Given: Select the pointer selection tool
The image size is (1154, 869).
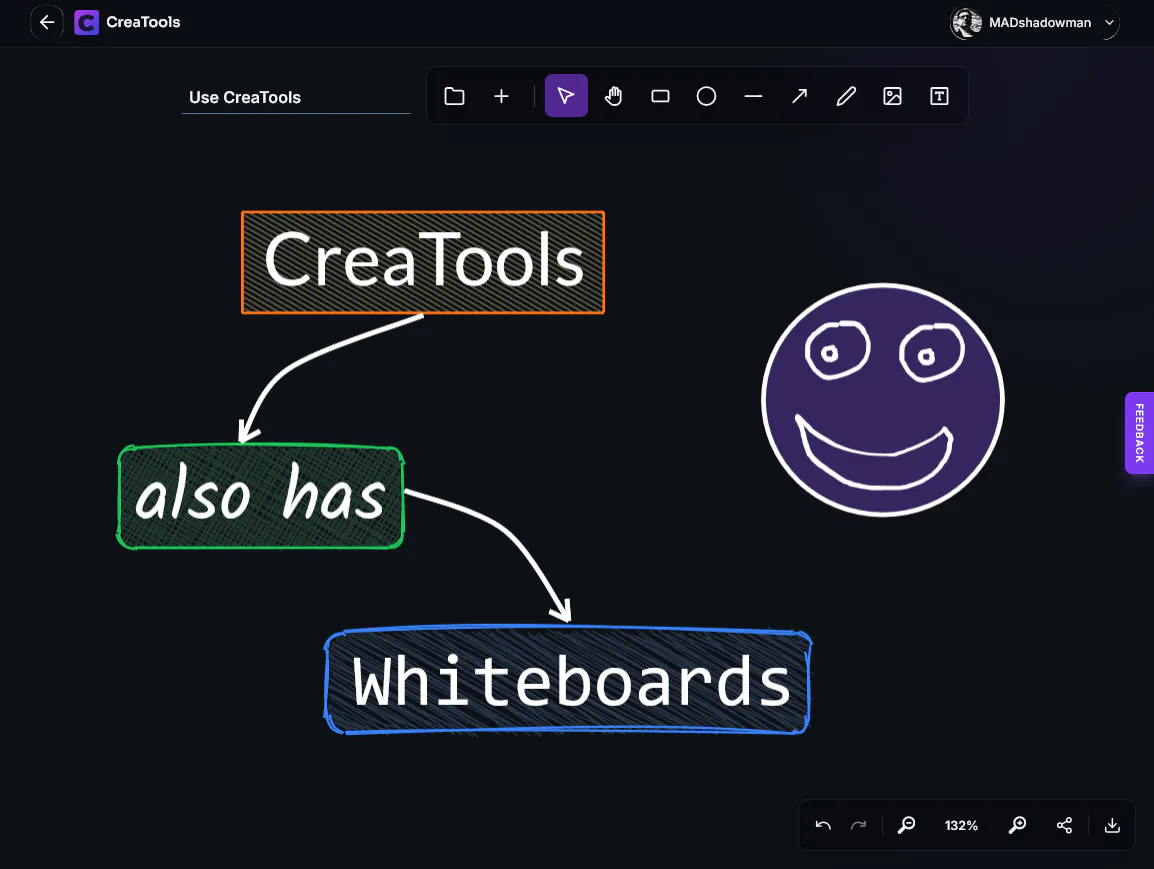Looking at the screenshot, I should 566,96.
